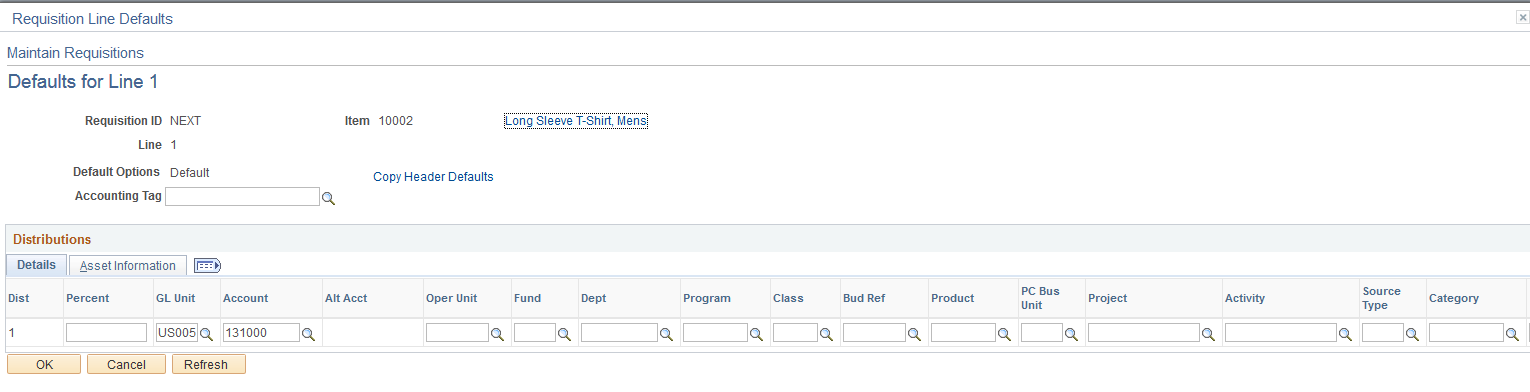Click the Program input field
This screenshot has height=392, width=1530.
(715, 333)
